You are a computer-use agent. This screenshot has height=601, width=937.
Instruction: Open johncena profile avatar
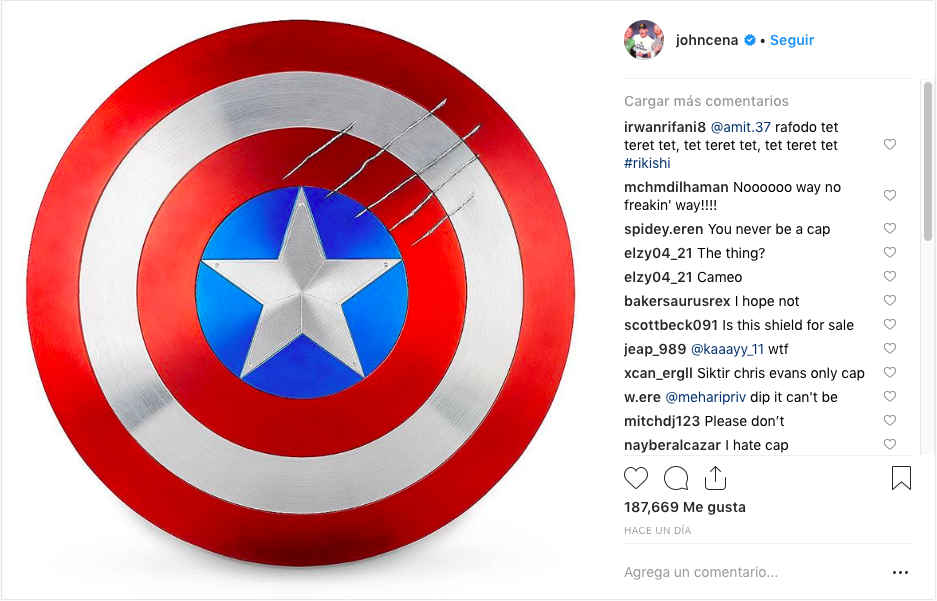(x=644, y=40)
